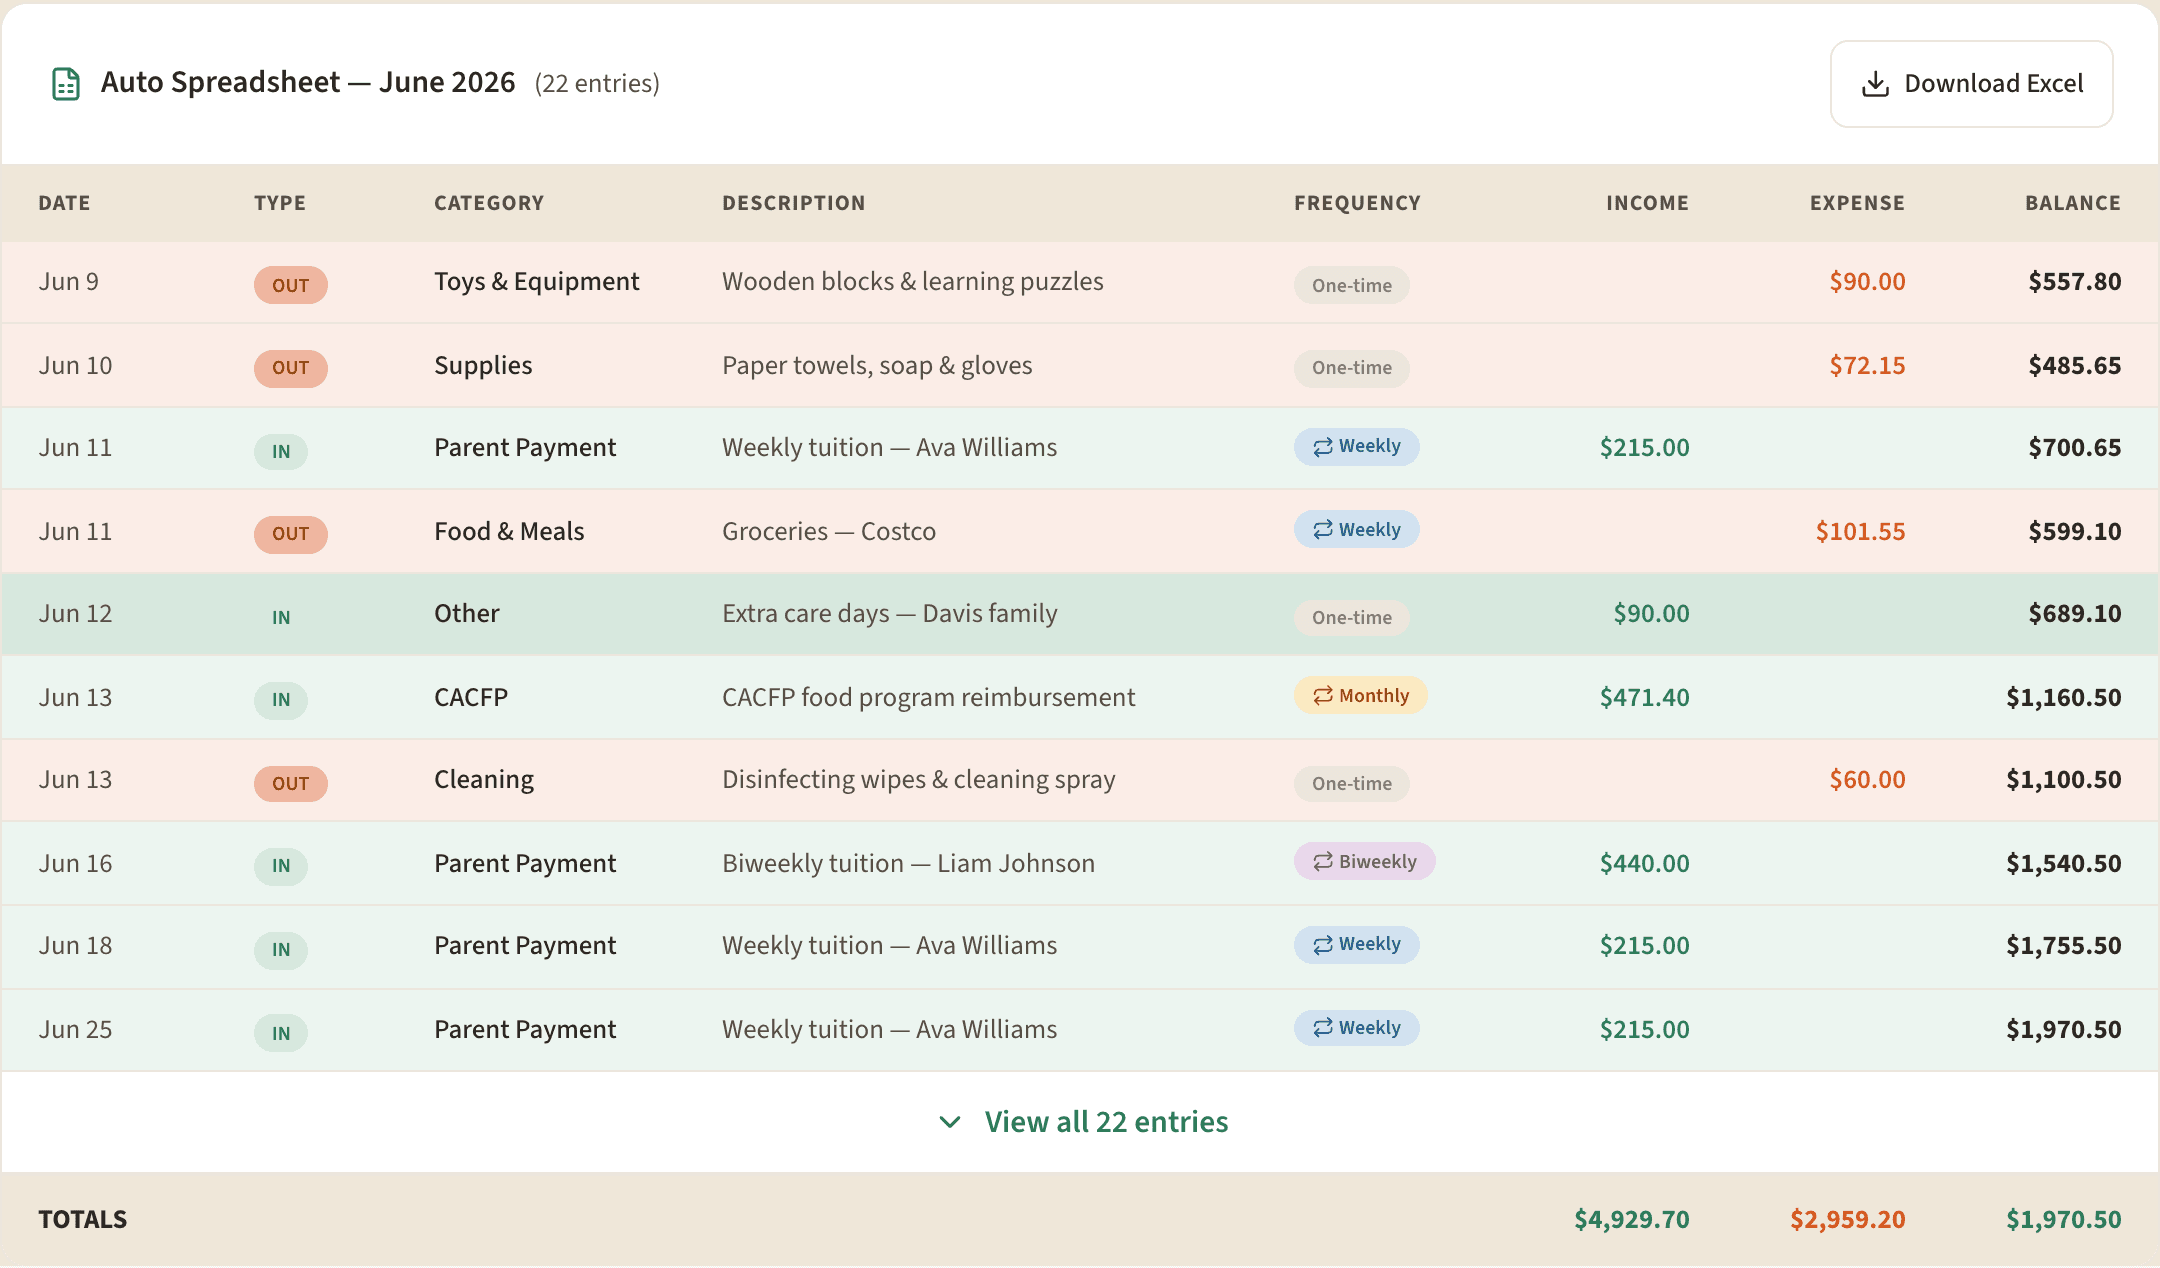Click Weekly repeat icon on Jun 11 Ava Williams row
2160x1268 pixels.
coord(1323,447)
